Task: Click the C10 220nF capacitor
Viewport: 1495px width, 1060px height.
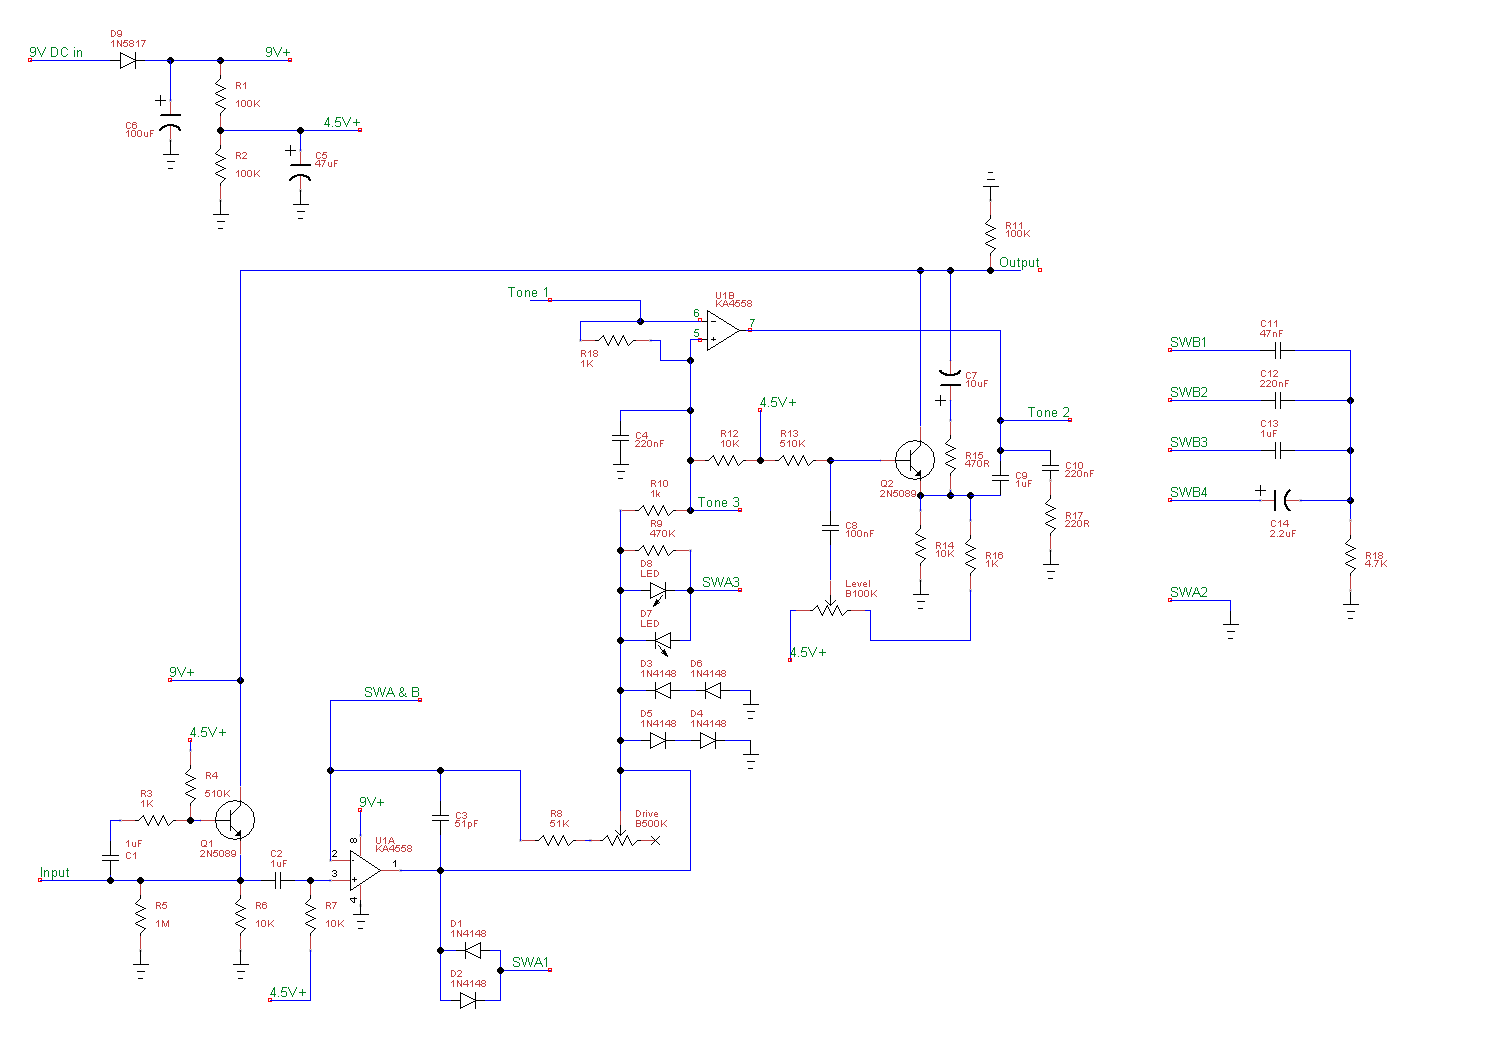Action: pos(1050,469)
